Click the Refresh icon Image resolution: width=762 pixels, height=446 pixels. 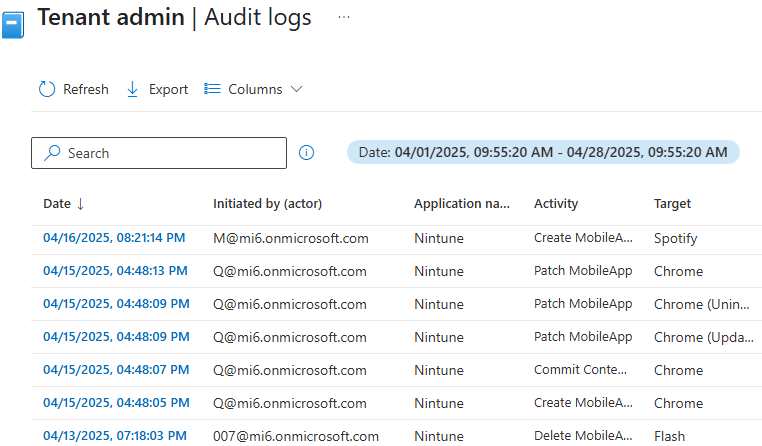pyautogui.click(x=47, y=89)
